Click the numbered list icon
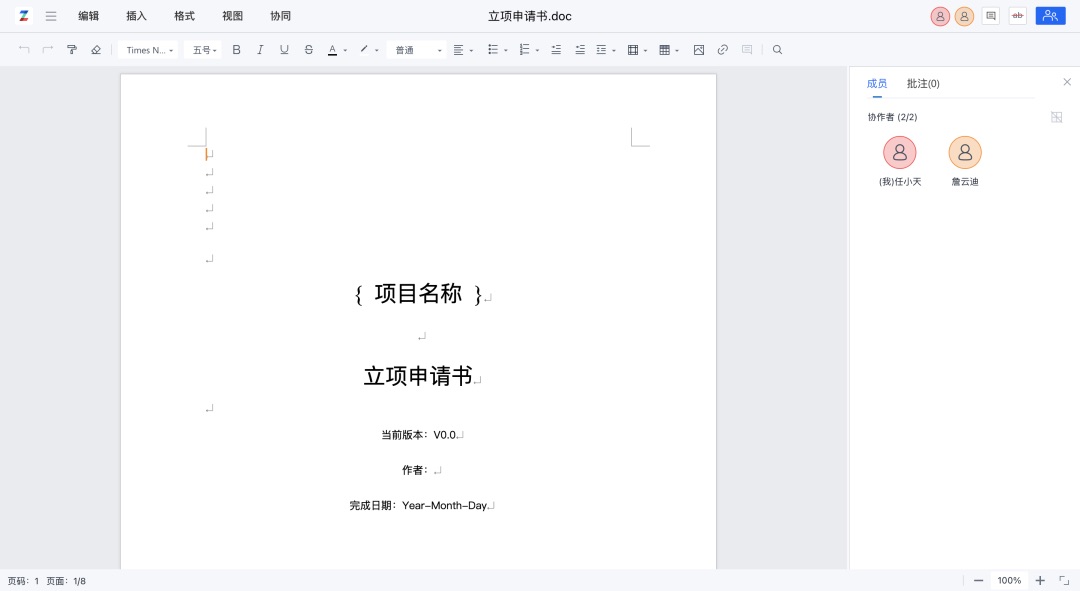Screen dimensions: 1080x591 pyautogui.click(x=525, y=50)
